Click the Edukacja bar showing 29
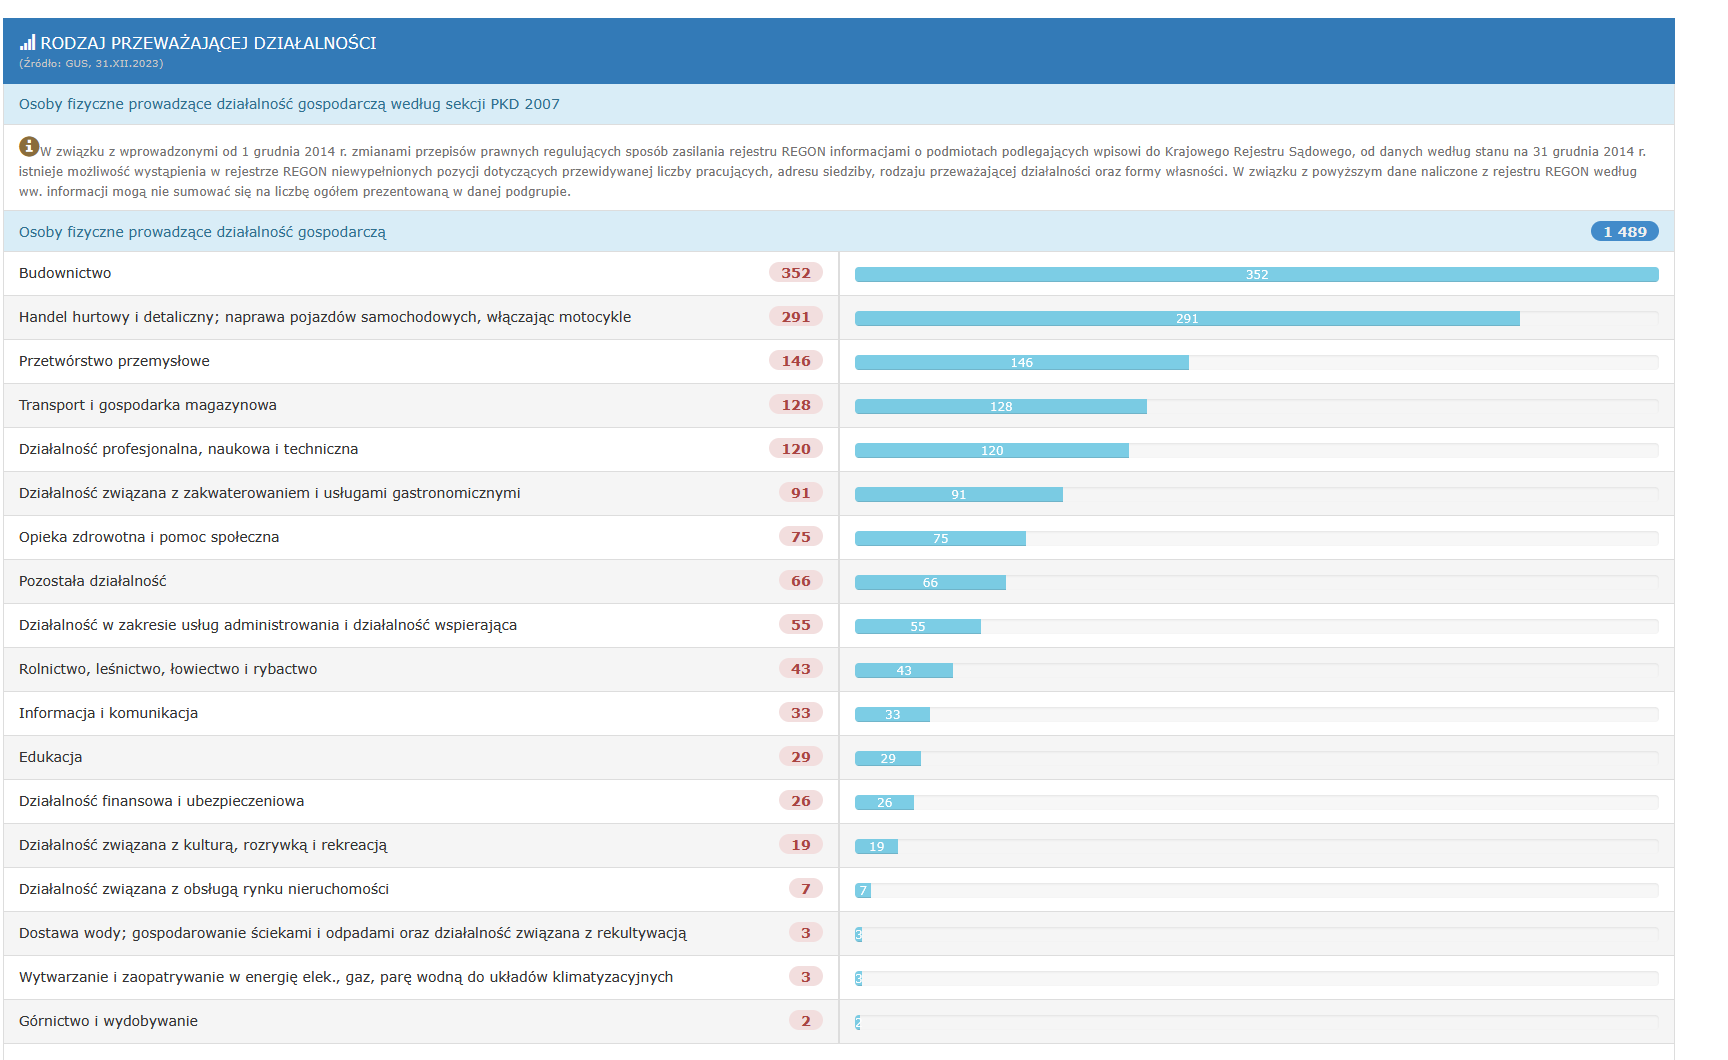 [887, 759]
